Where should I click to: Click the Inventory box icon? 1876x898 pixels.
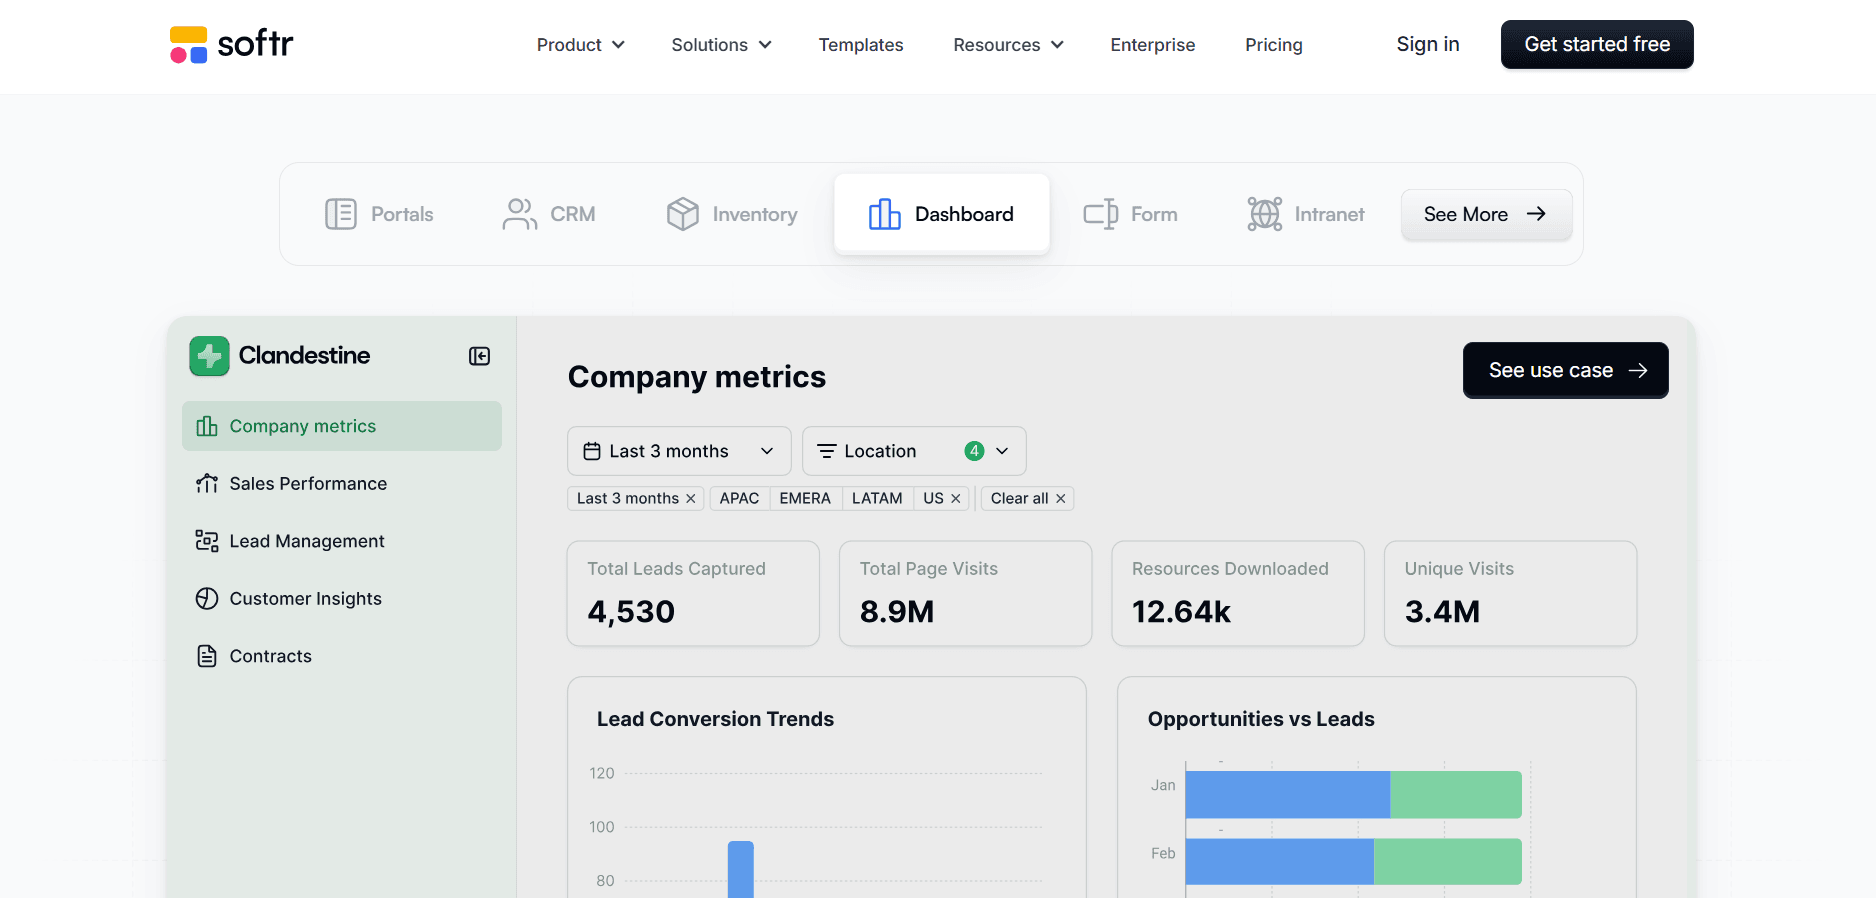683,214
